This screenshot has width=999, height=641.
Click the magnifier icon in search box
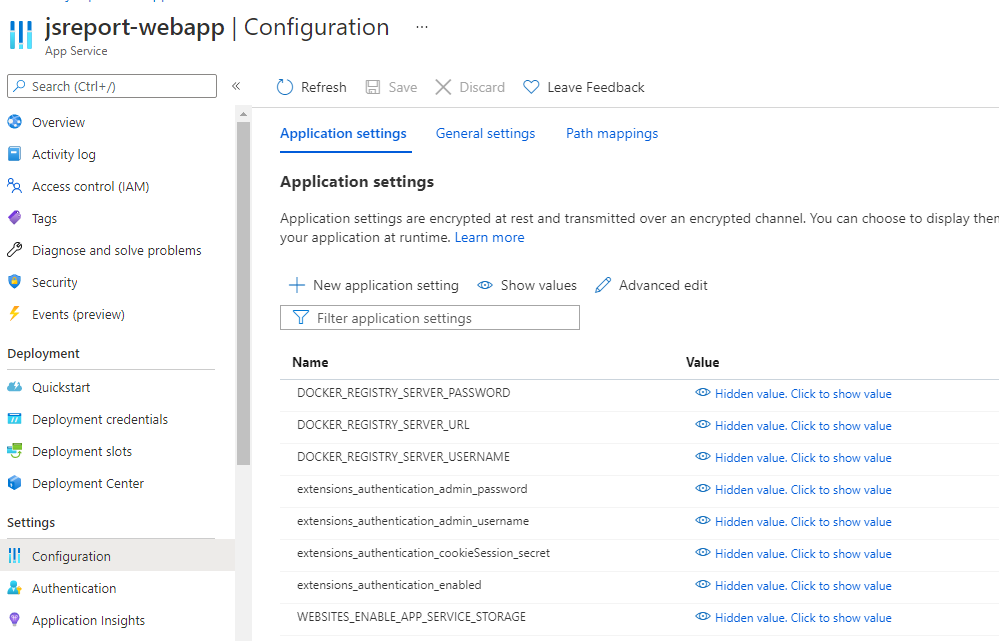20,86
